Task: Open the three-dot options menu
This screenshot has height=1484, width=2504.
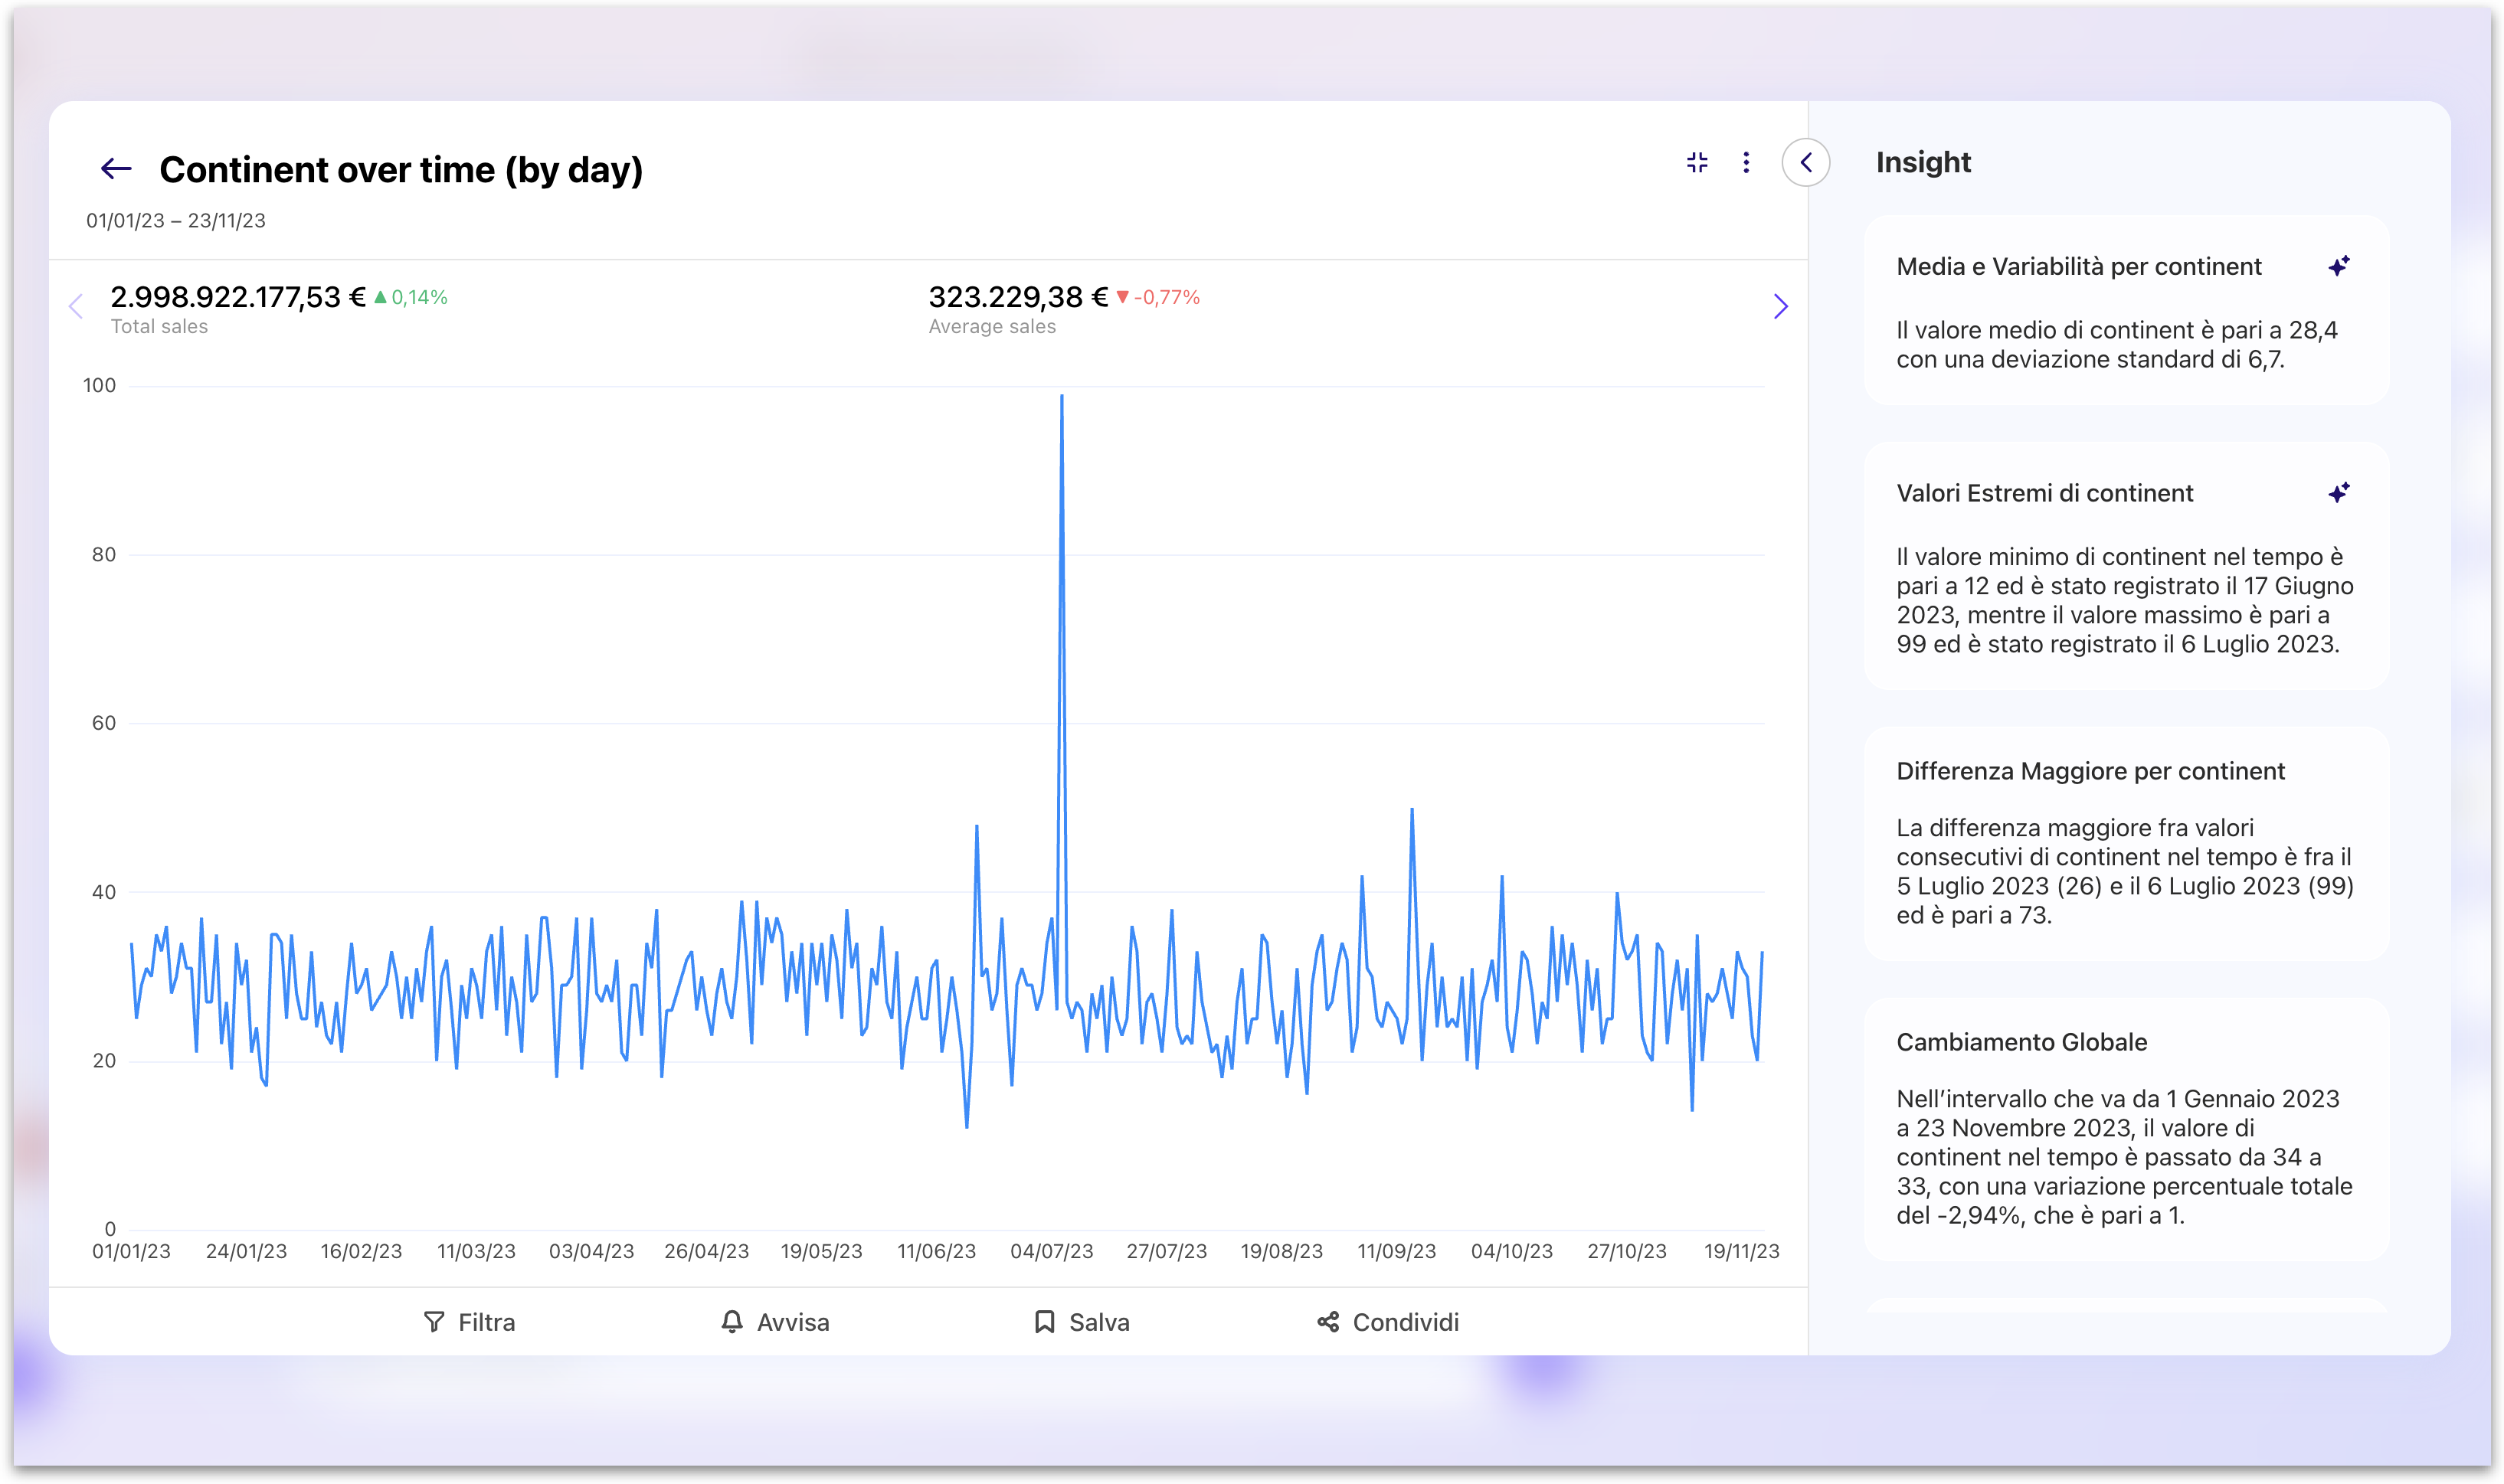Action: click(x=1746, y=163)
